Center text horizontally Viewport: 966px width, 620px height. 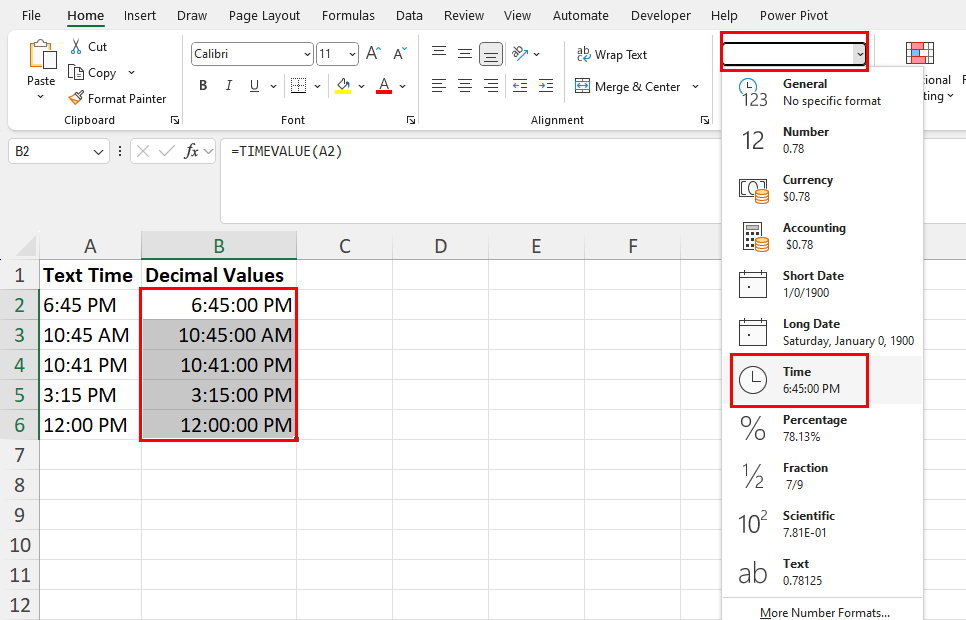(x=465, y=86)
